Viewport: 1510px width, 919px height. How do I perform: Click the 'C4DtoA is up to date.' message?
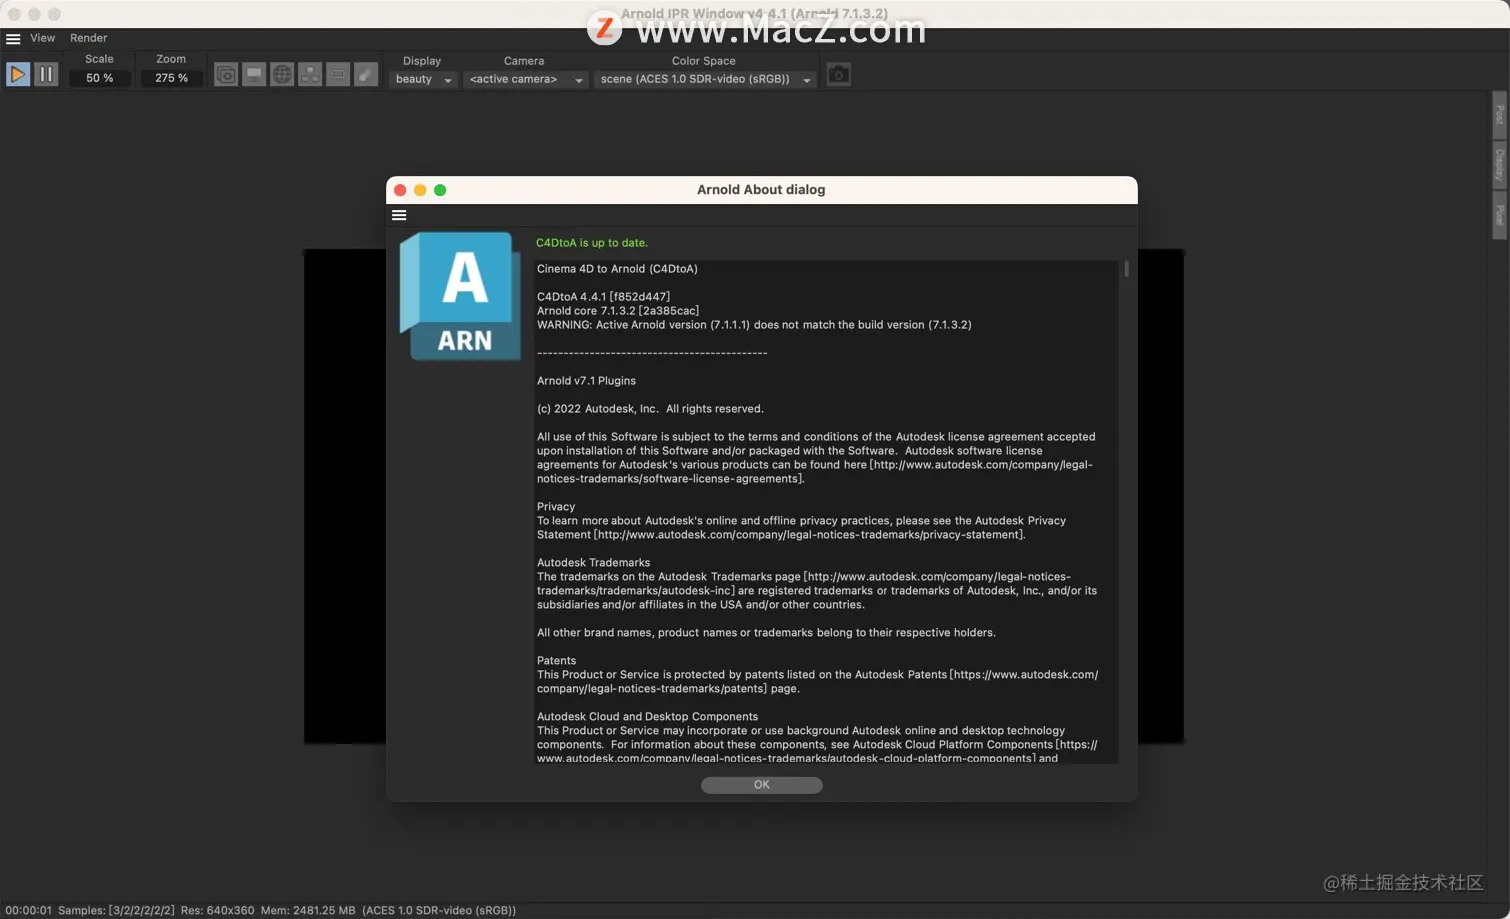[x=592, y=243]
